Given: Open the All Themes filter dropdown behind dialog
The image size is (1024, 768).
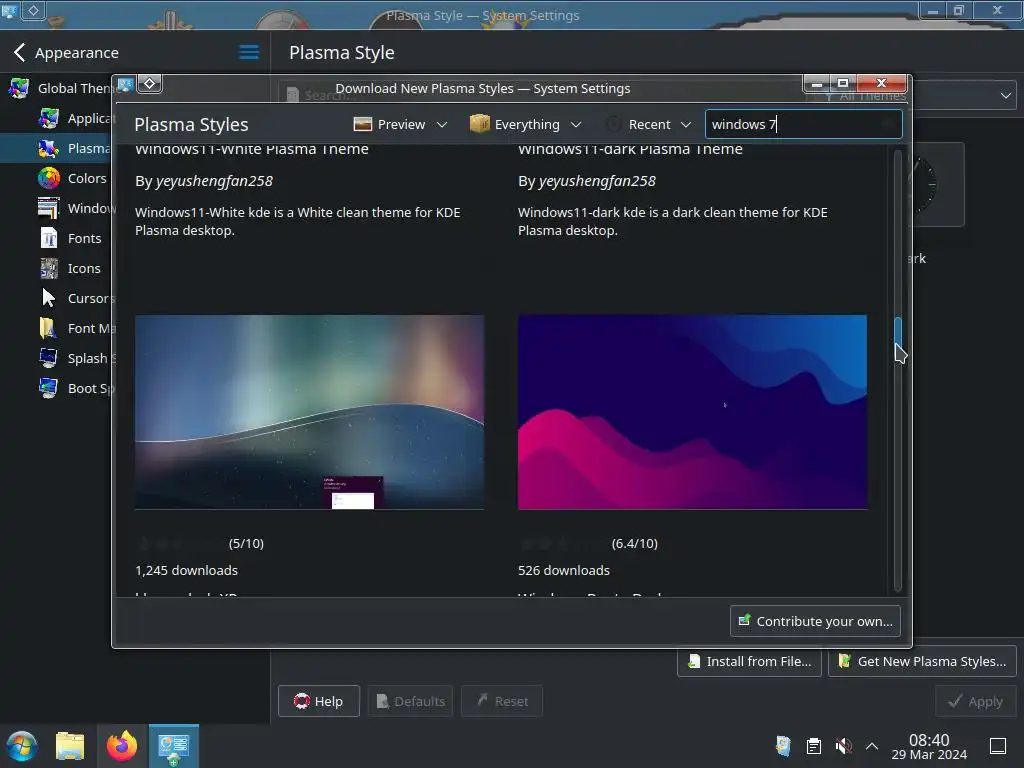Looking at the screenshot, I should coord(964,96).
